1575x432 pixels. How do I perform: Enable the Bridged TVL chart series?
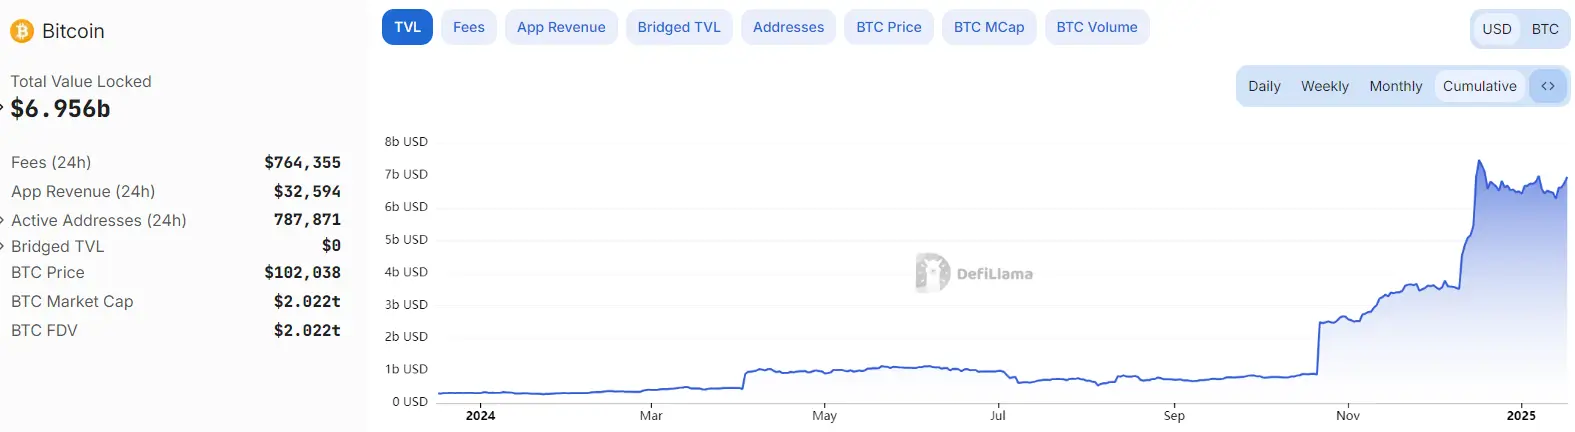click(x=679, y=27)
